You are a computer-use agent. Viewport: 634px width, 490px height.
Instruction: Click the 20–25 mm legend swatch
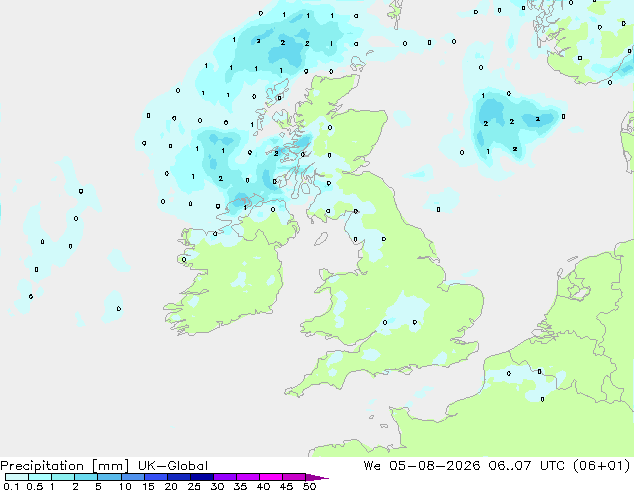click(178, 477)
